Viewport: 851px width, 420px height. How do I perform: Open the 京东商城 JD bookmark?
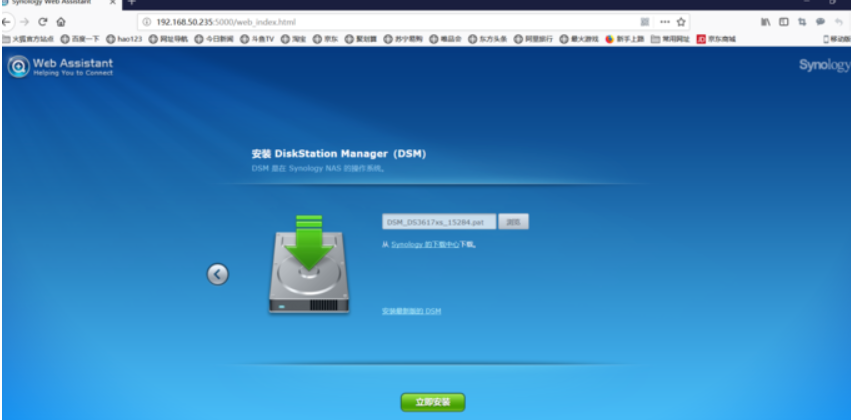point(716,39)
